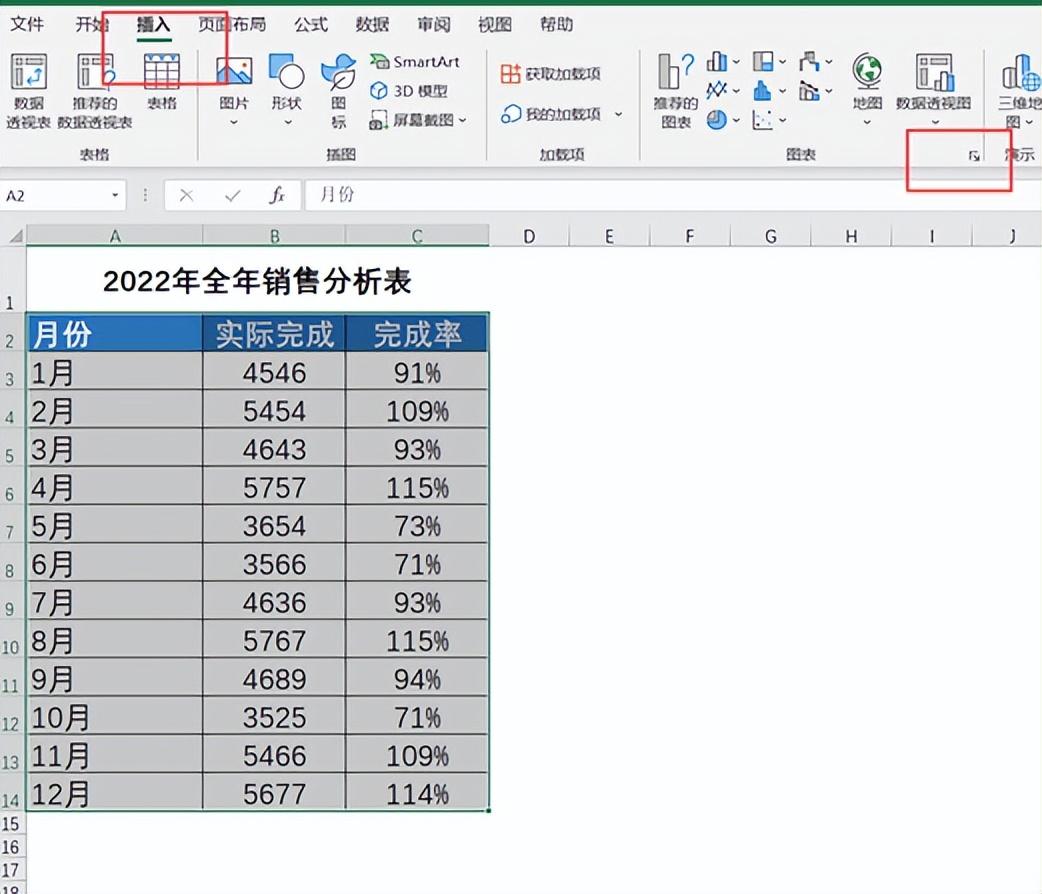Expand Name Box dropdown arrow
Image resolution: width=1042 pixels, height=894 pixels.
pyautogui.click(x=115, y=195)
